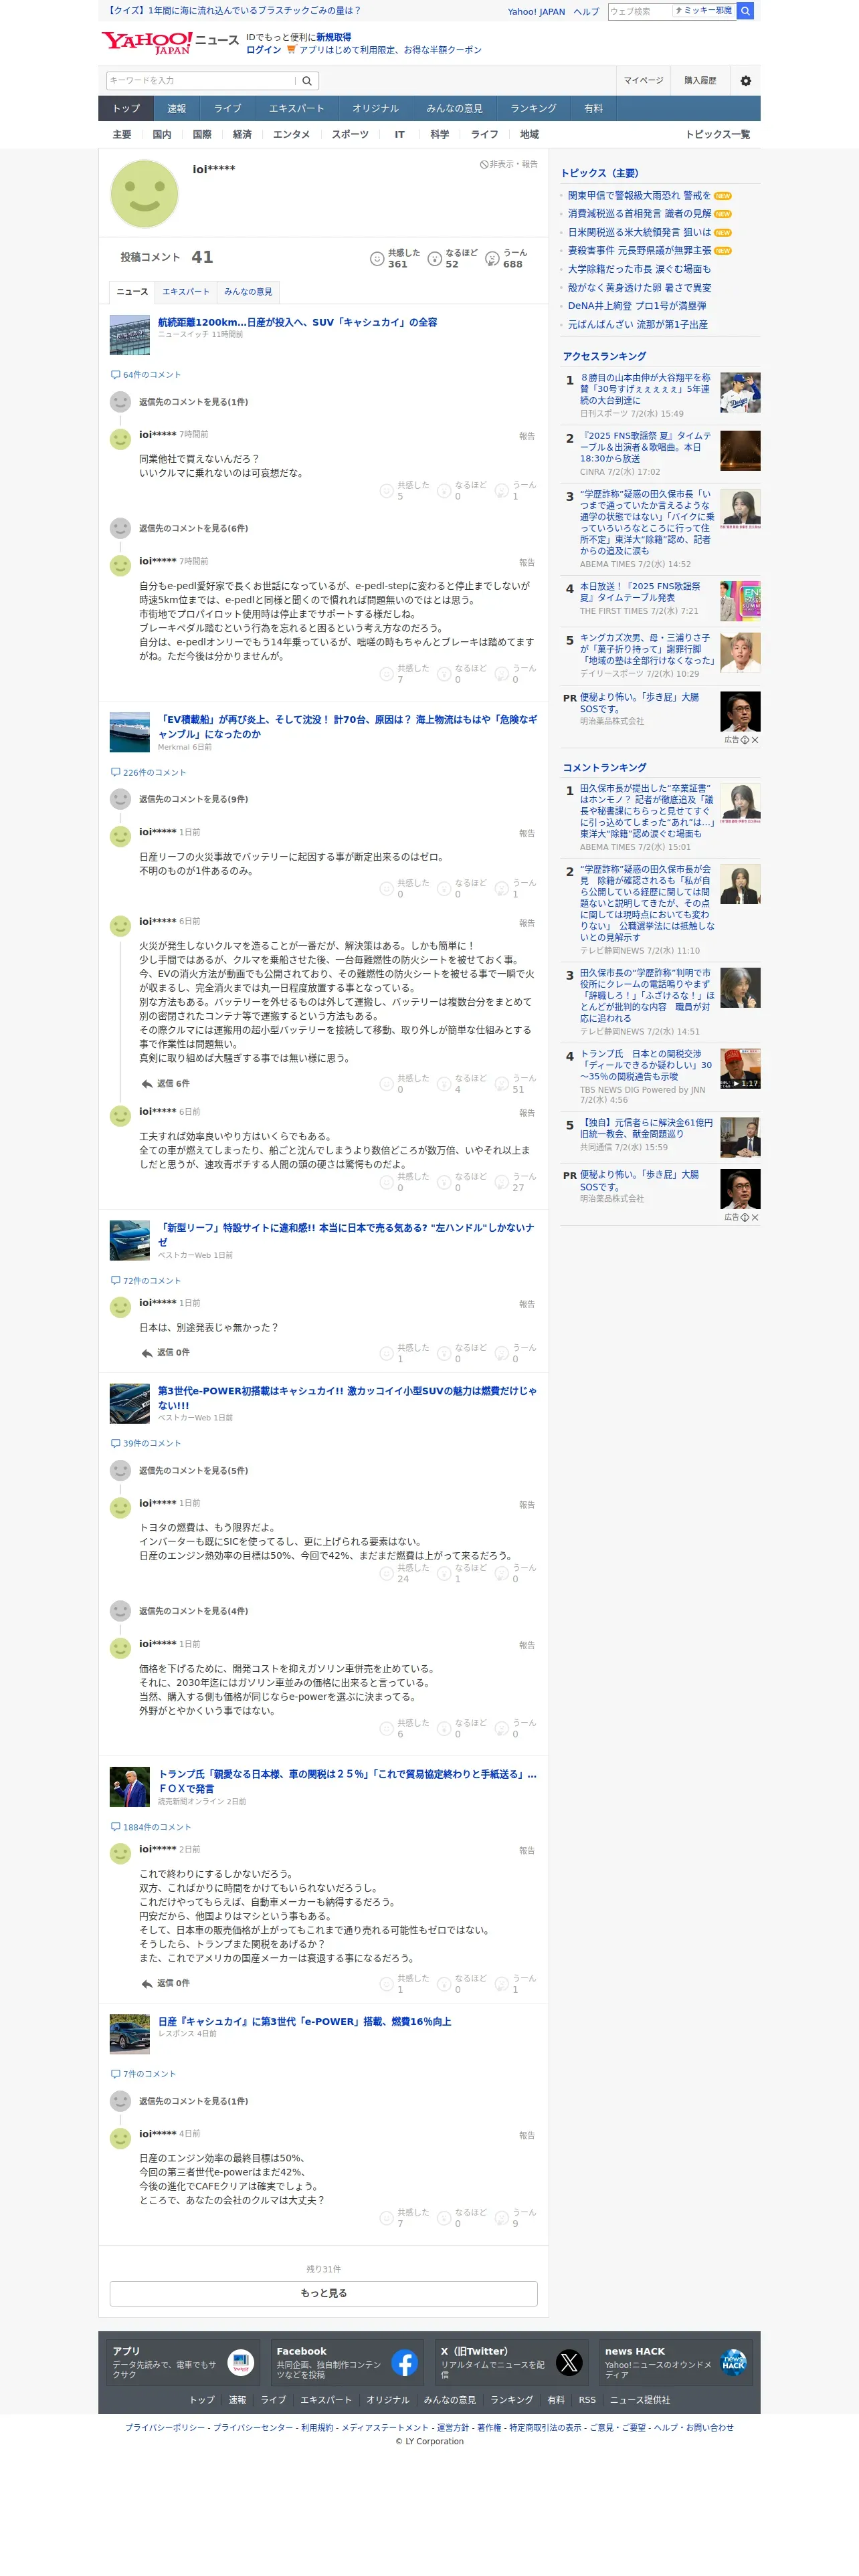This screenshot has height=2576, width=859.
Task: Open settings via the gear icon
Action: 745,81
